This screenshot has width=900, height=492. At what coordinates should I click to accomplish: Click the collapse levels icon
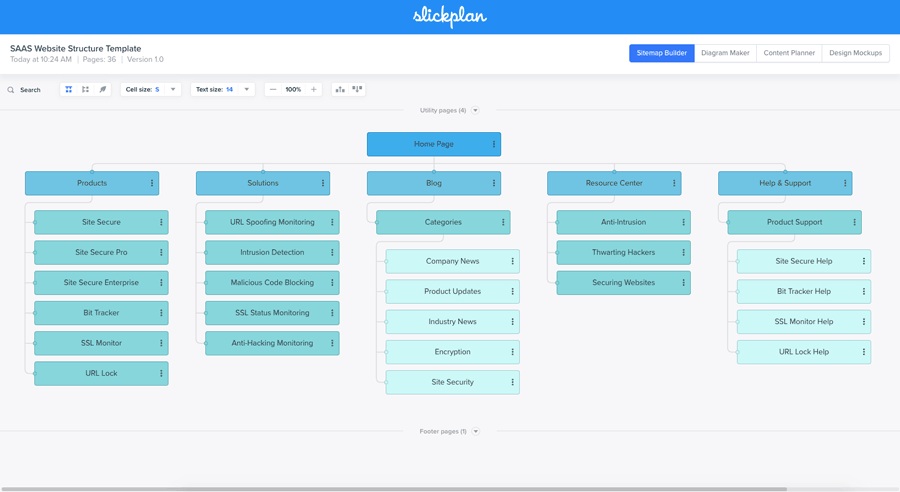tap(340, 90)
